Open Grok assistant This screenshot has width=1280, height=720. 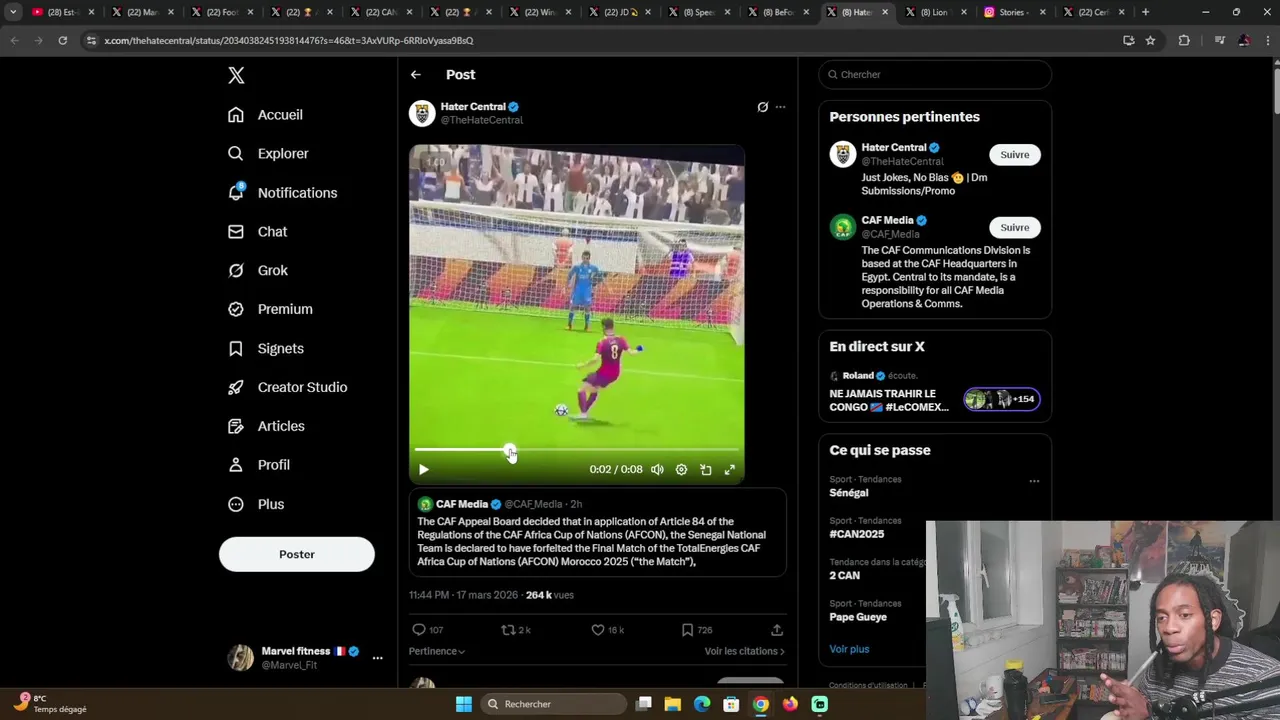click(x=257, y=271)
